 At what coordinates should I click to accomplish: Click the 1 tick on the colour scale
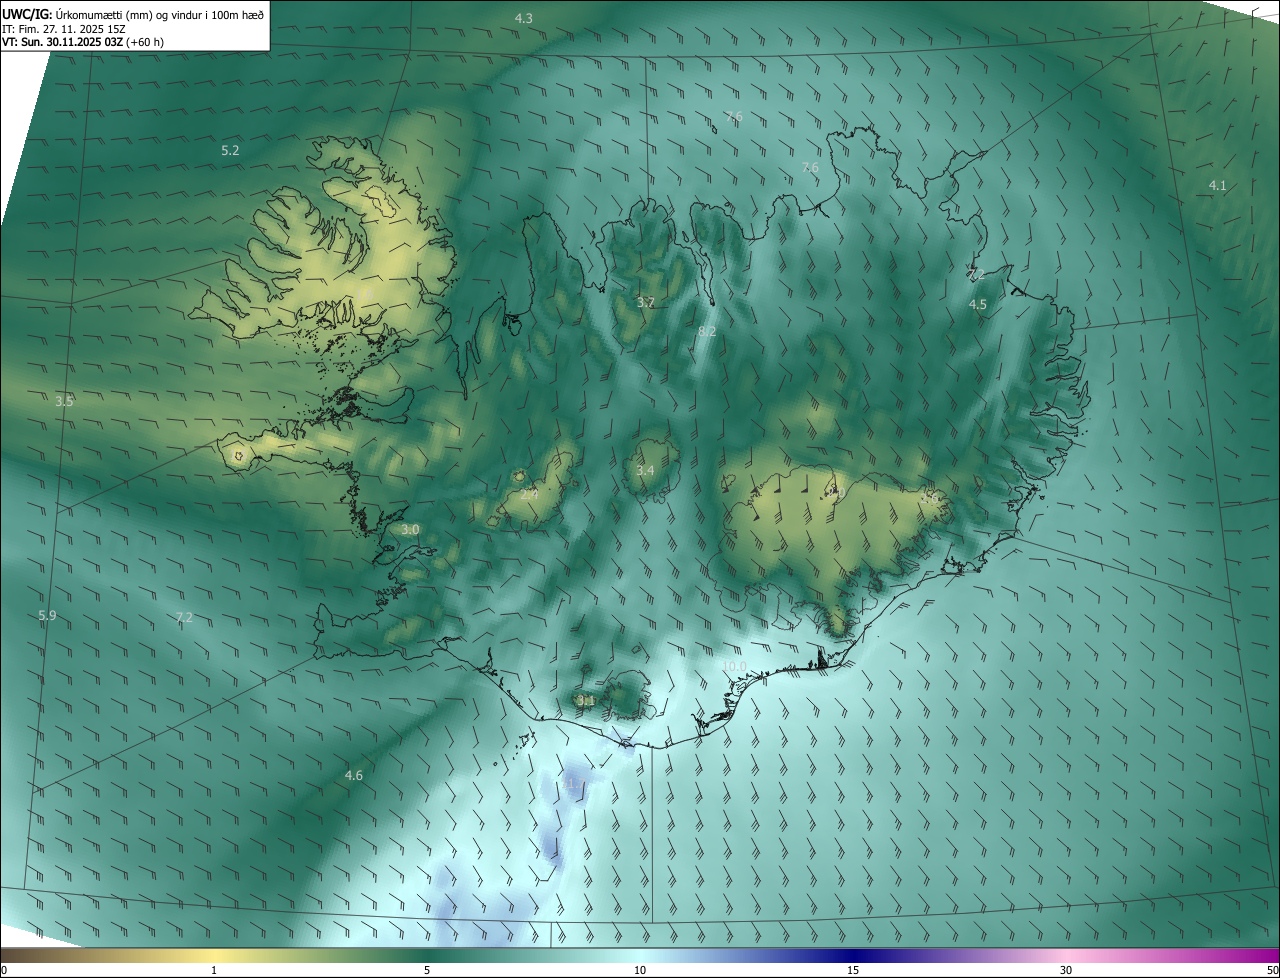[x=214, y=970]
